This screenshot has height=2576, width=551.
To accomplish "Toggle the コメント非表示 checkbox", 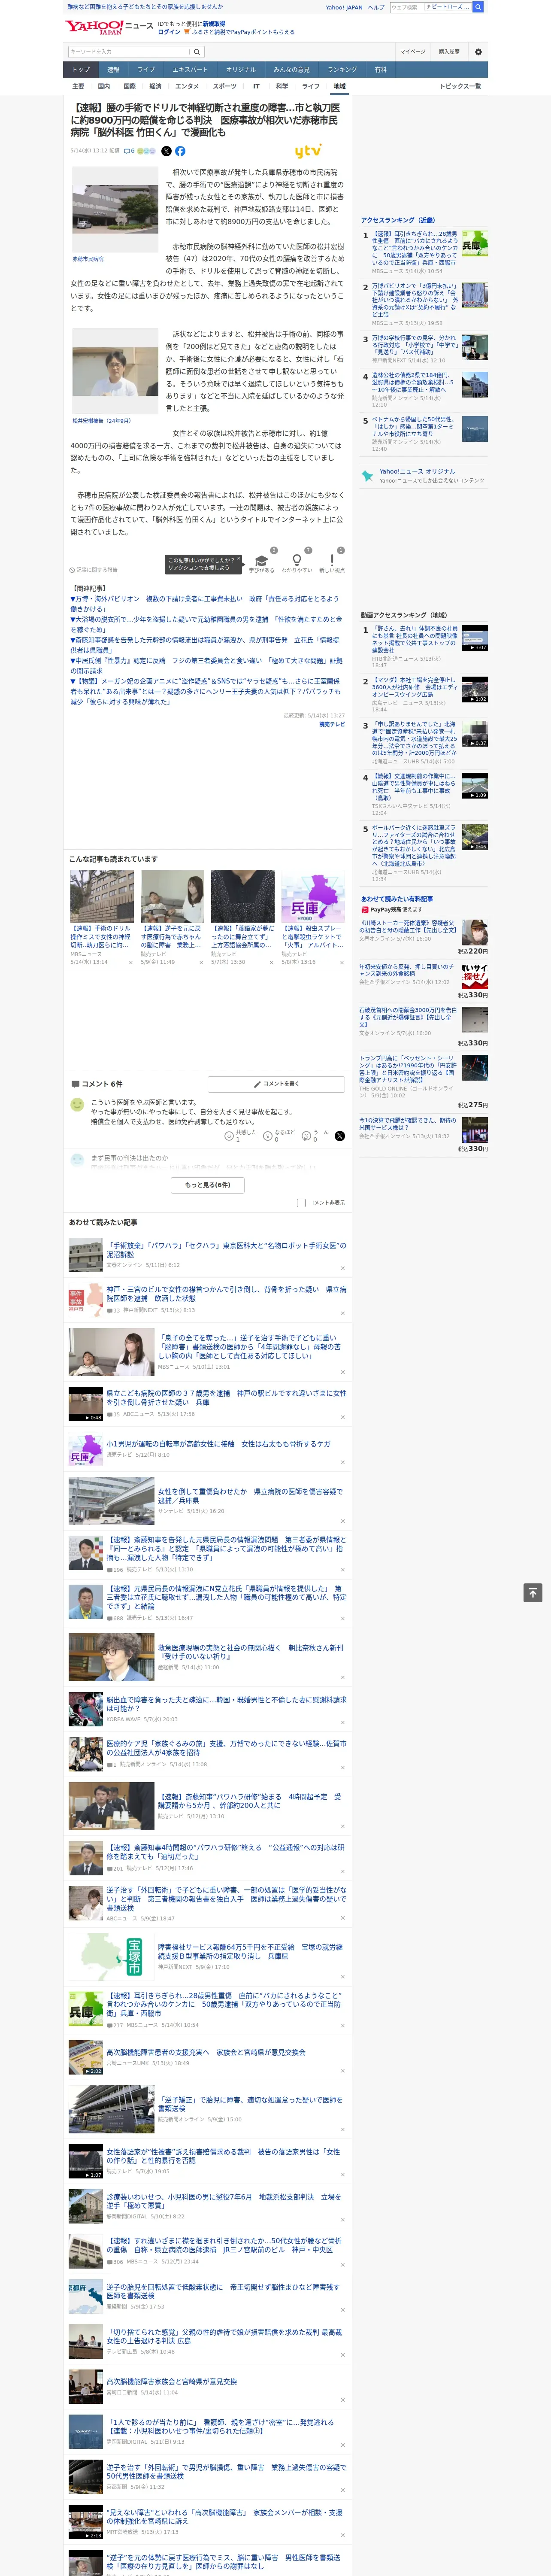I will [301, 1203].
